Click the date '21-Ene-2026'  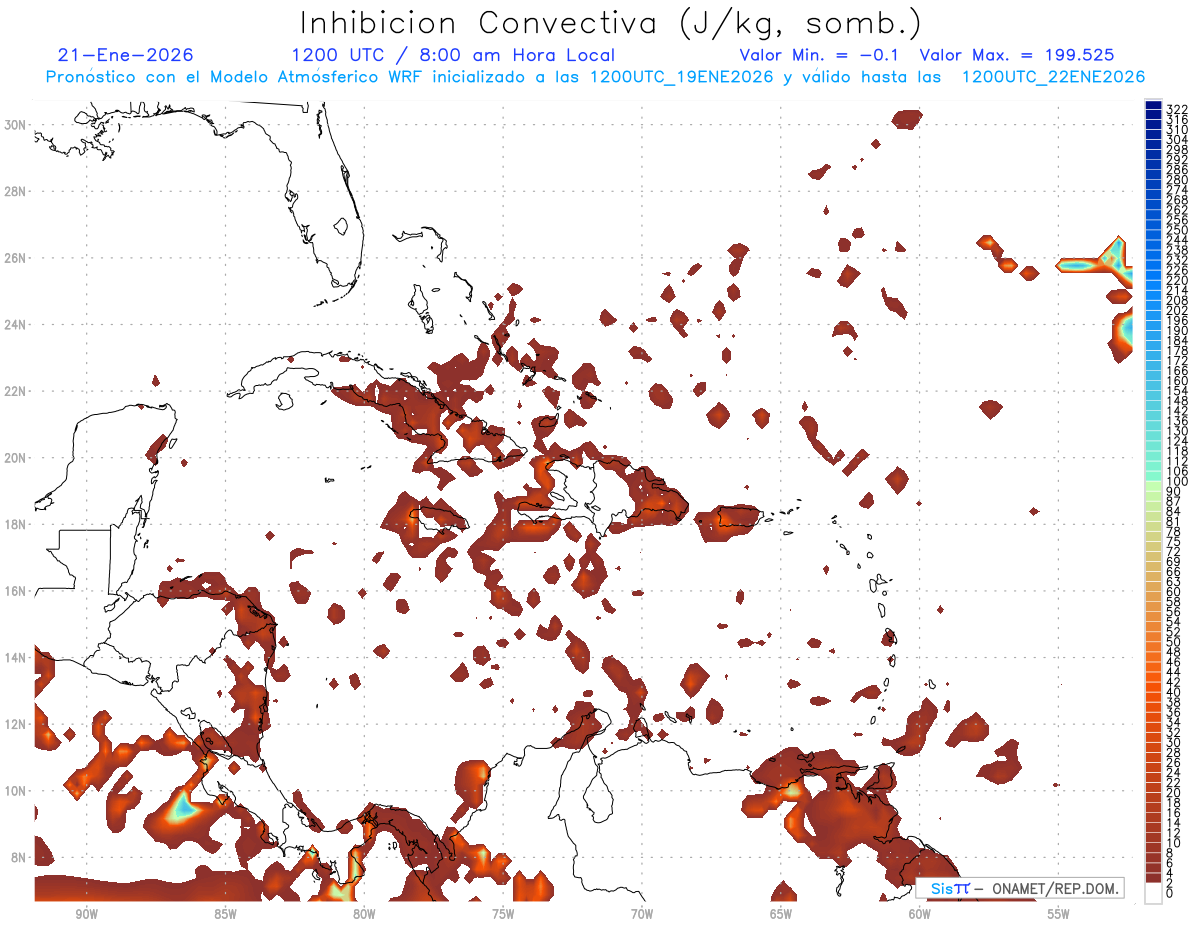(126, 55)
